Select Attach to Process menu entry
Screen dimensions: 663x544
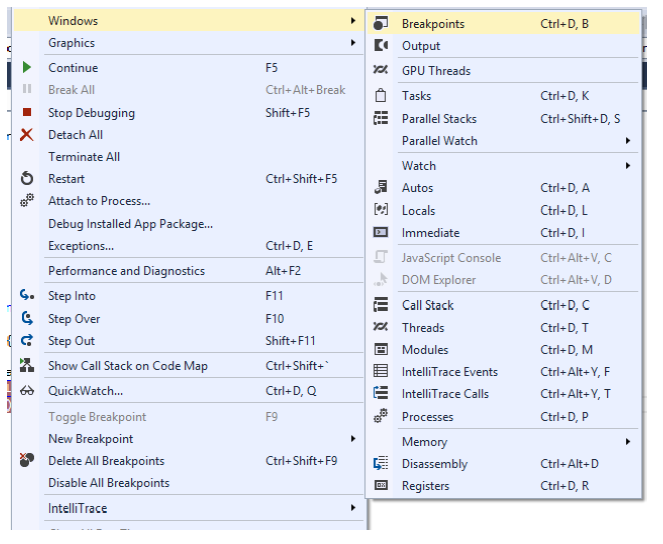[99, 201]
